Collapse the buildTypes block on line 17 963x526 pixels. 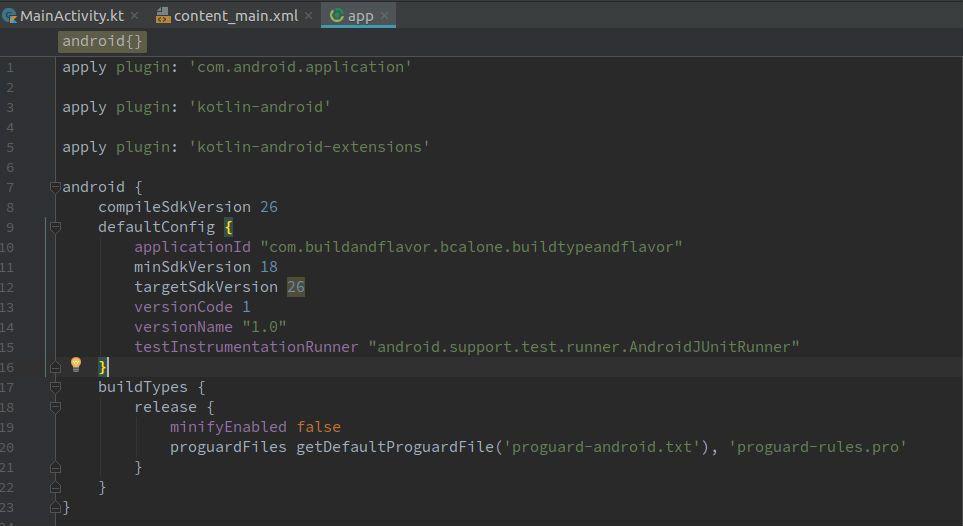coord(55,387)
